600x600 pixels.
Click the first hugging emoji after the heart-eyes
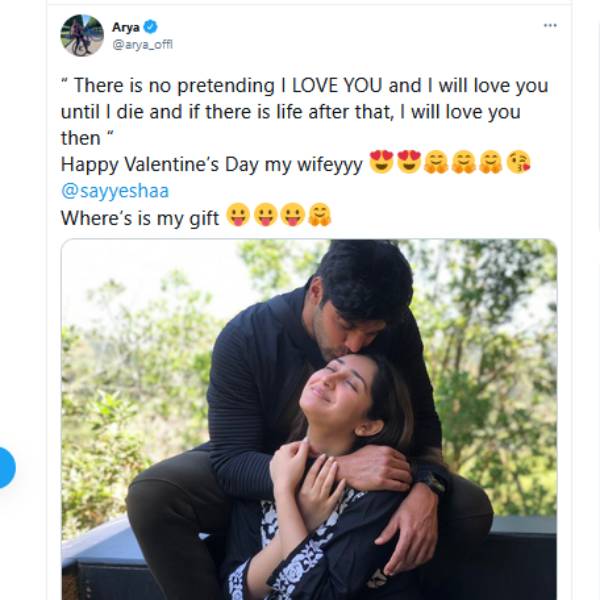(x=436, y=163)
